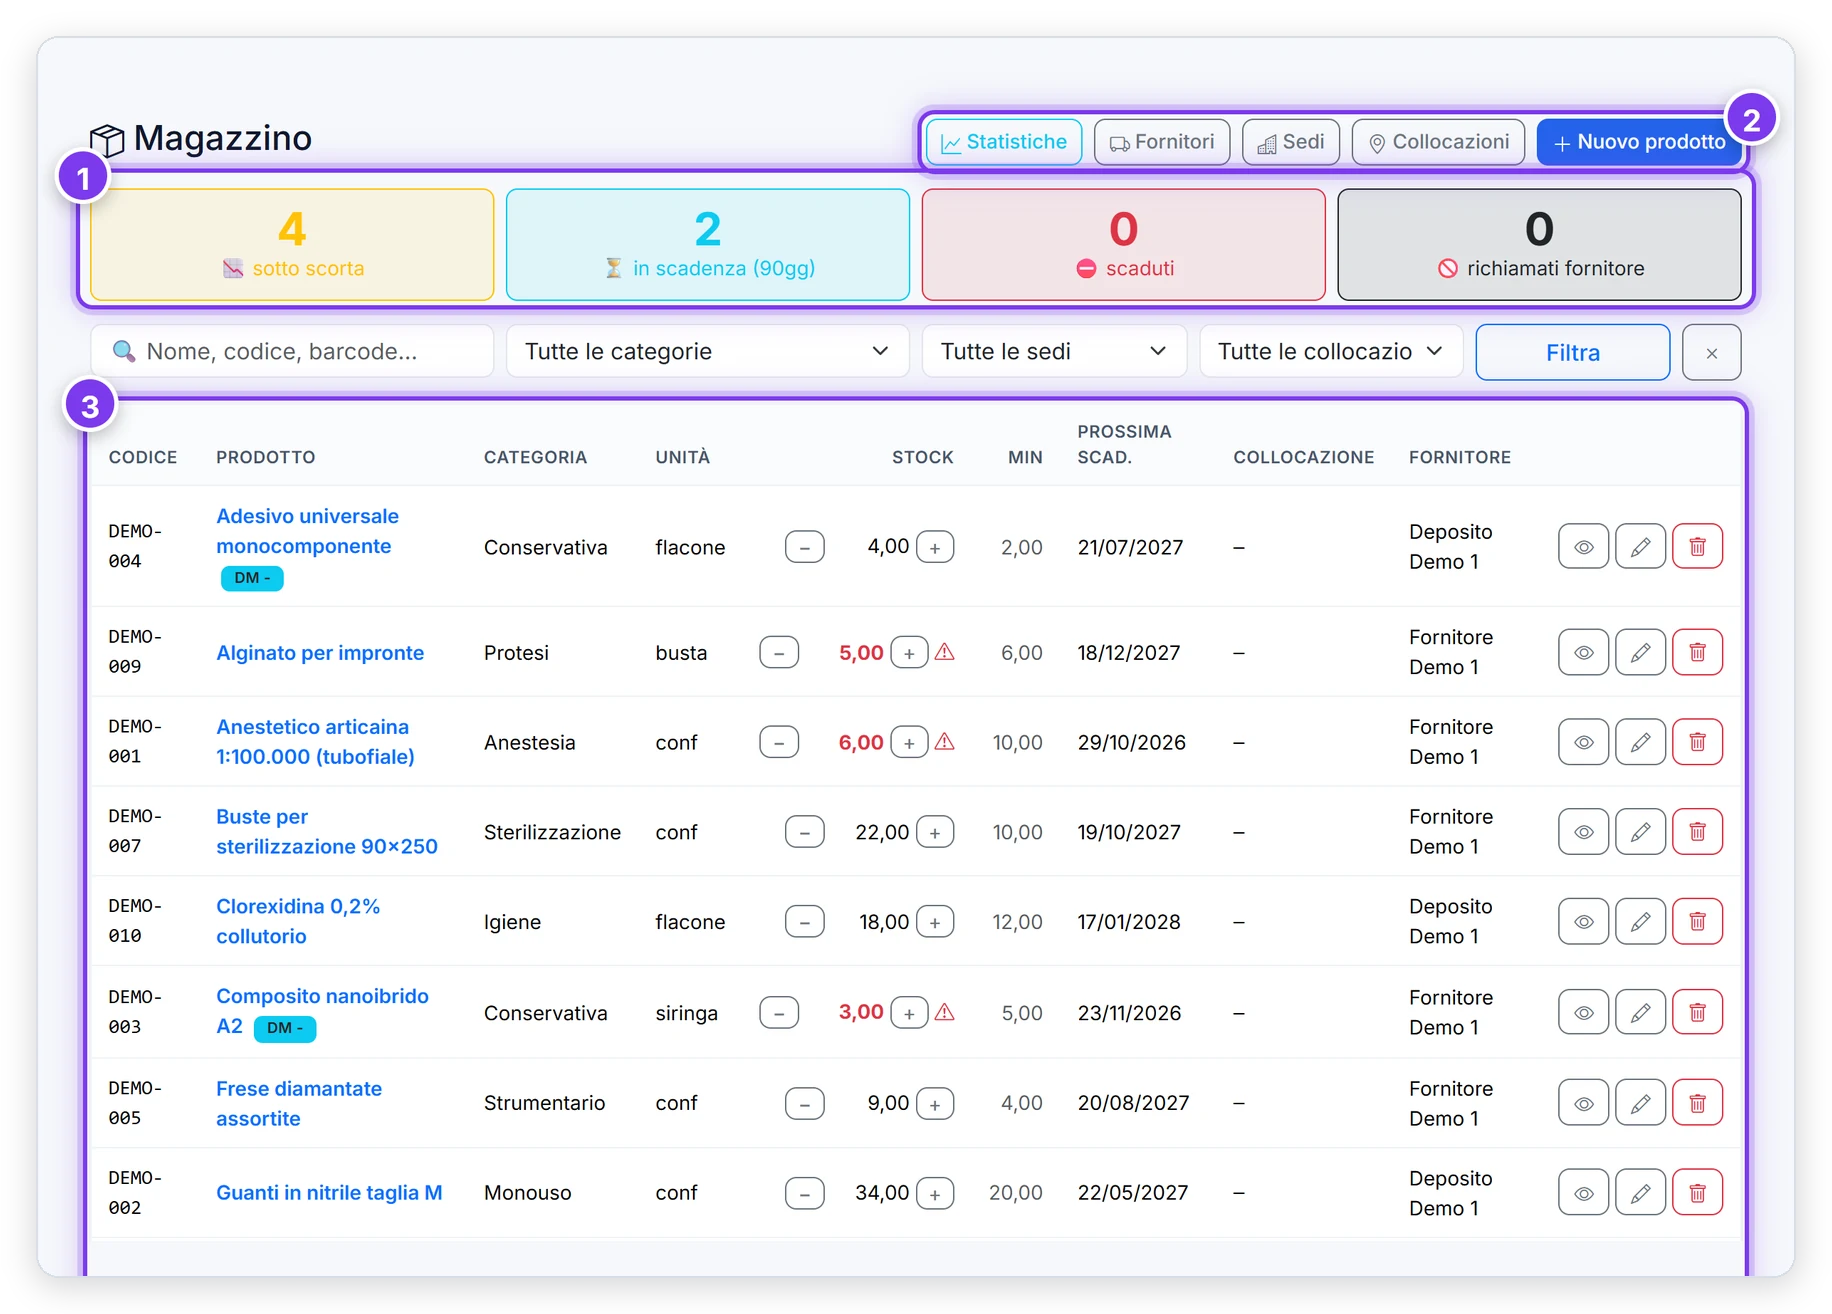The width and height of the screenshot is (1832, 1314).
Task: Select the in scadenza (90gg) card
Action: [x=708, y=244]
